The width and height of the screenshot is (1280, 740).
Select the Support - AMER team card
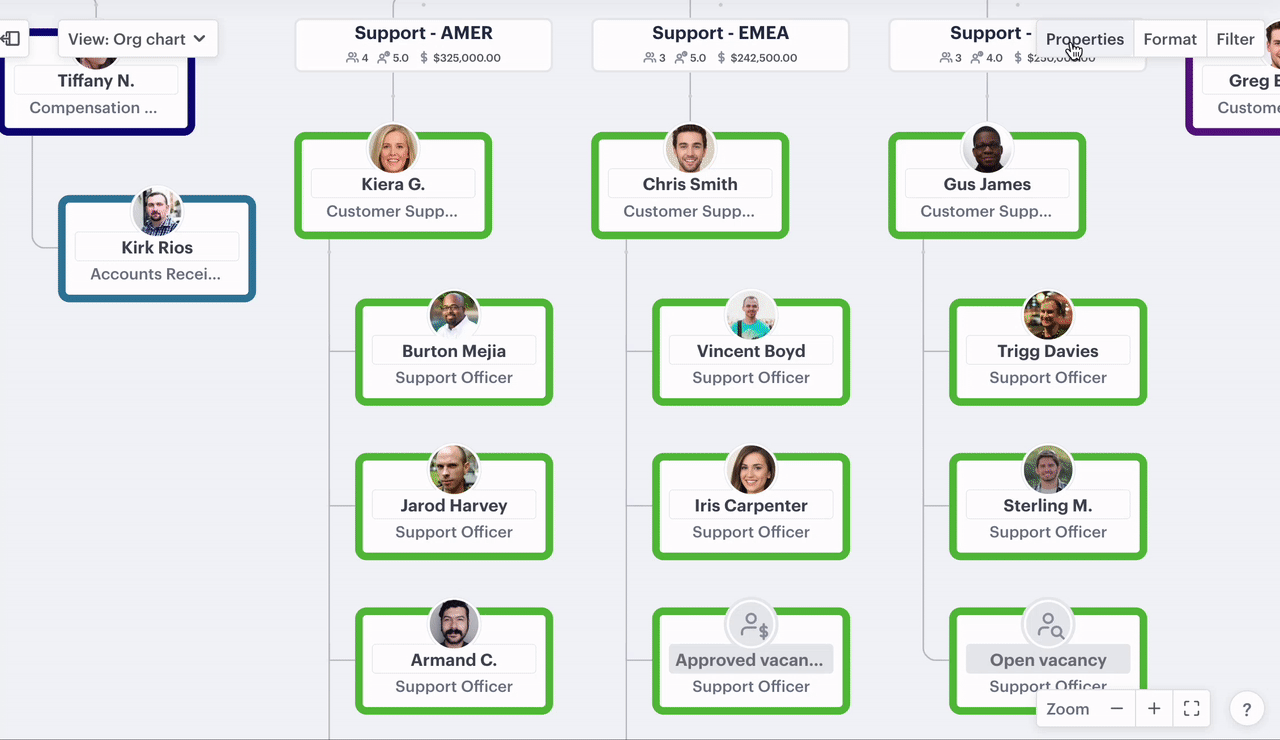click(x=423, y=45)
